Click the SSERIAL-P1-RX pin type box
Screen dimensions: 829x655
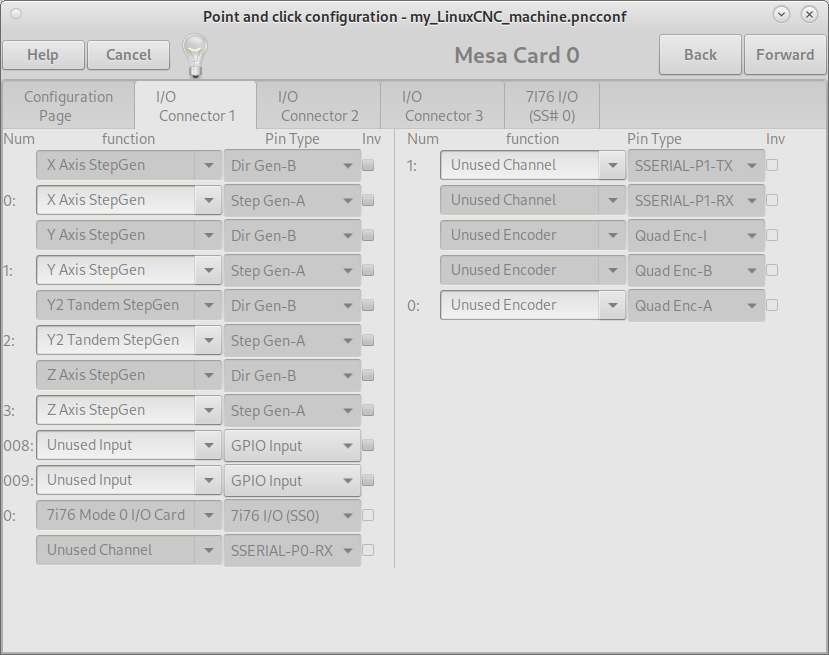point(696,200)
